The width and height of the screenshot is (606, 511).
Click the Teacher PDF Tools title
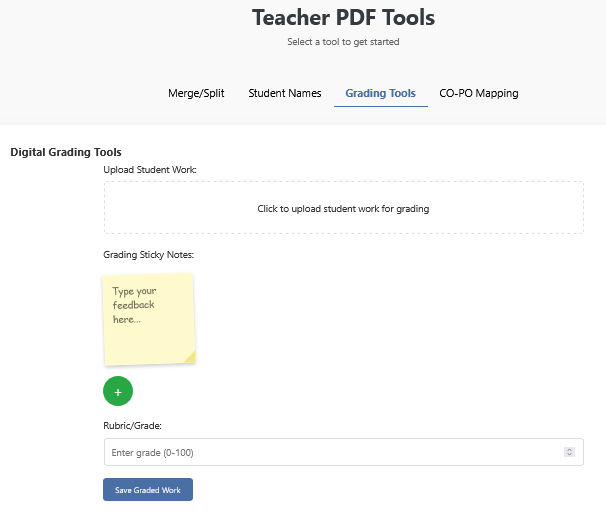click(x=343, y=17)
